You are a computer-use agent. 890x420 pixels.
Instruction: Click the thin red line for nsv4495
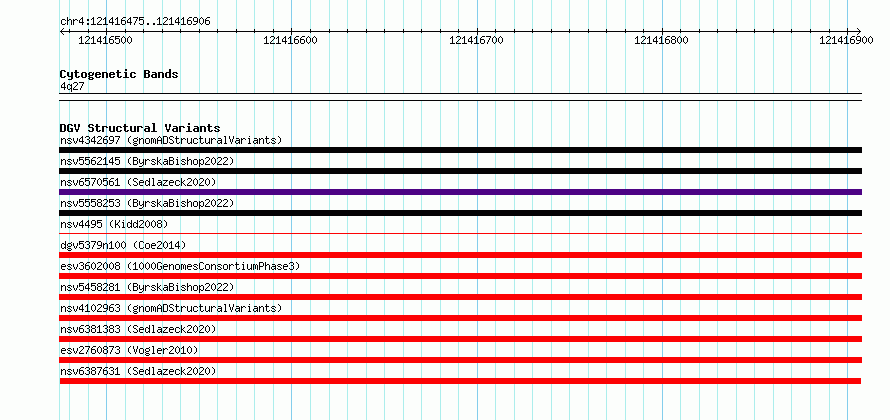[x=460, y=233]
